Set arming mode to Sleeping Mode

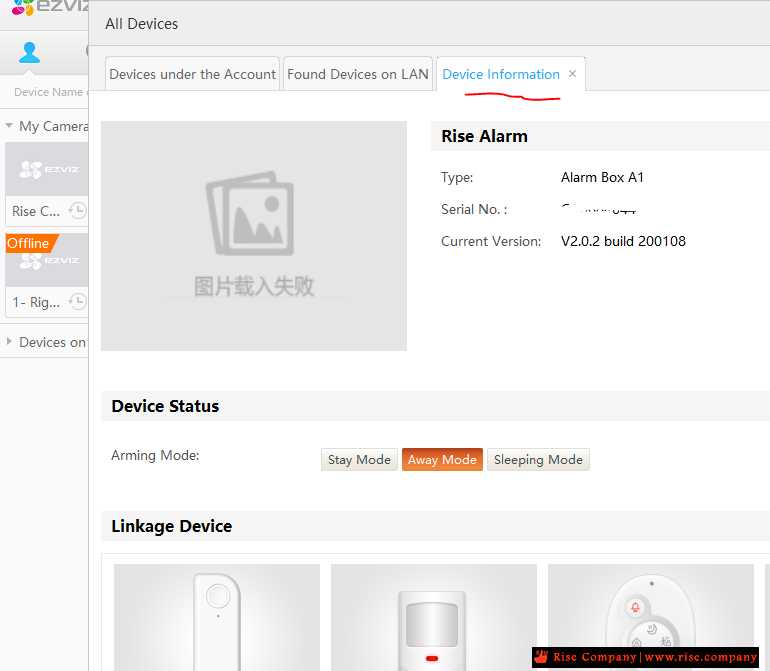coord(538,460)
